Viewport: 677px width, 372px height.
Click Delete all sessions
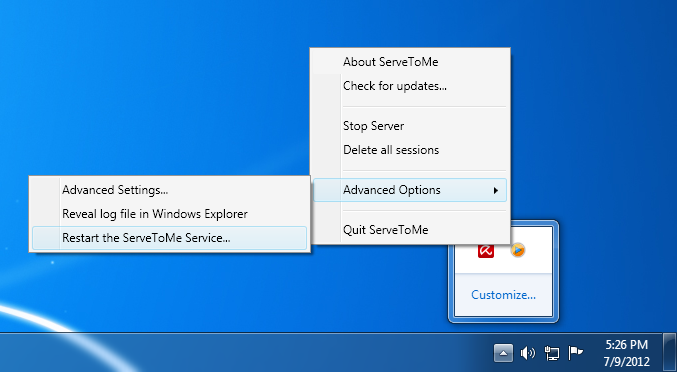pyautogui.click(x=410, y=150)
